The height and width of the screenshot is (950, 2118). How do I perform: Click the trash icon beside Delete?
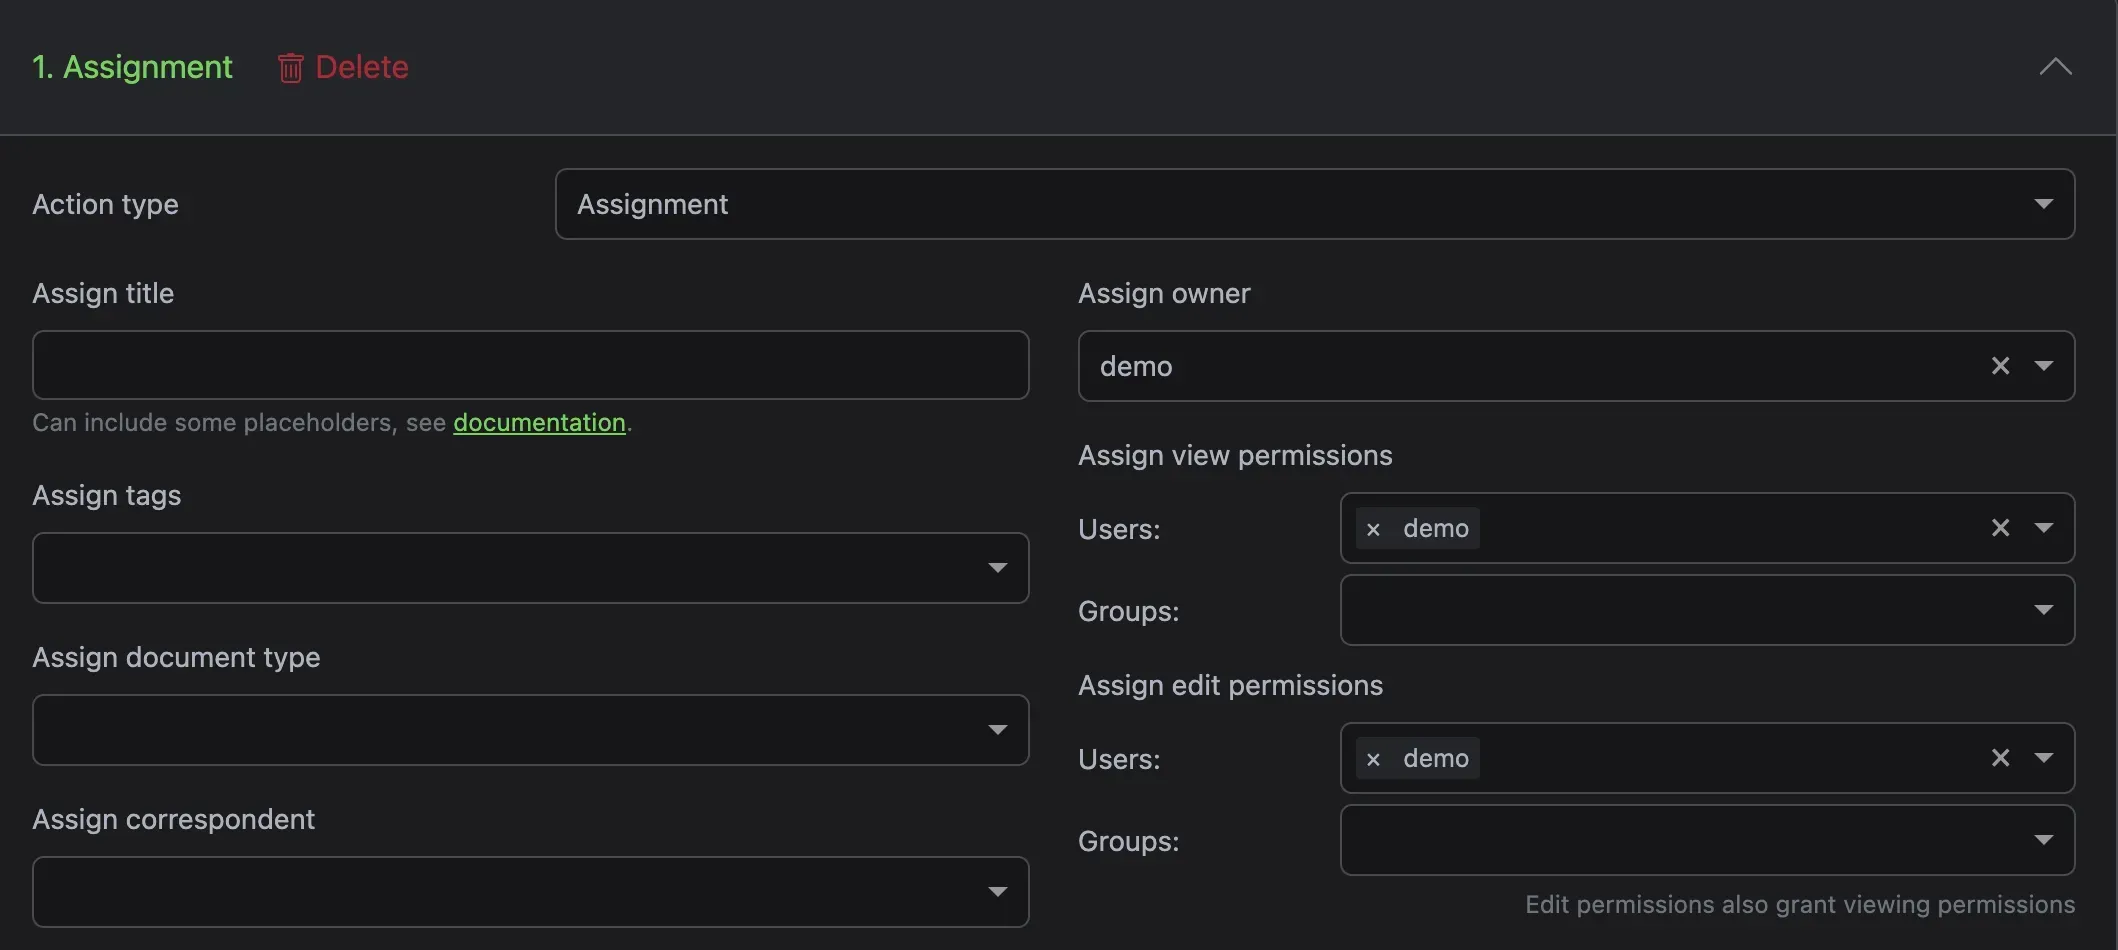pos(290,68)
